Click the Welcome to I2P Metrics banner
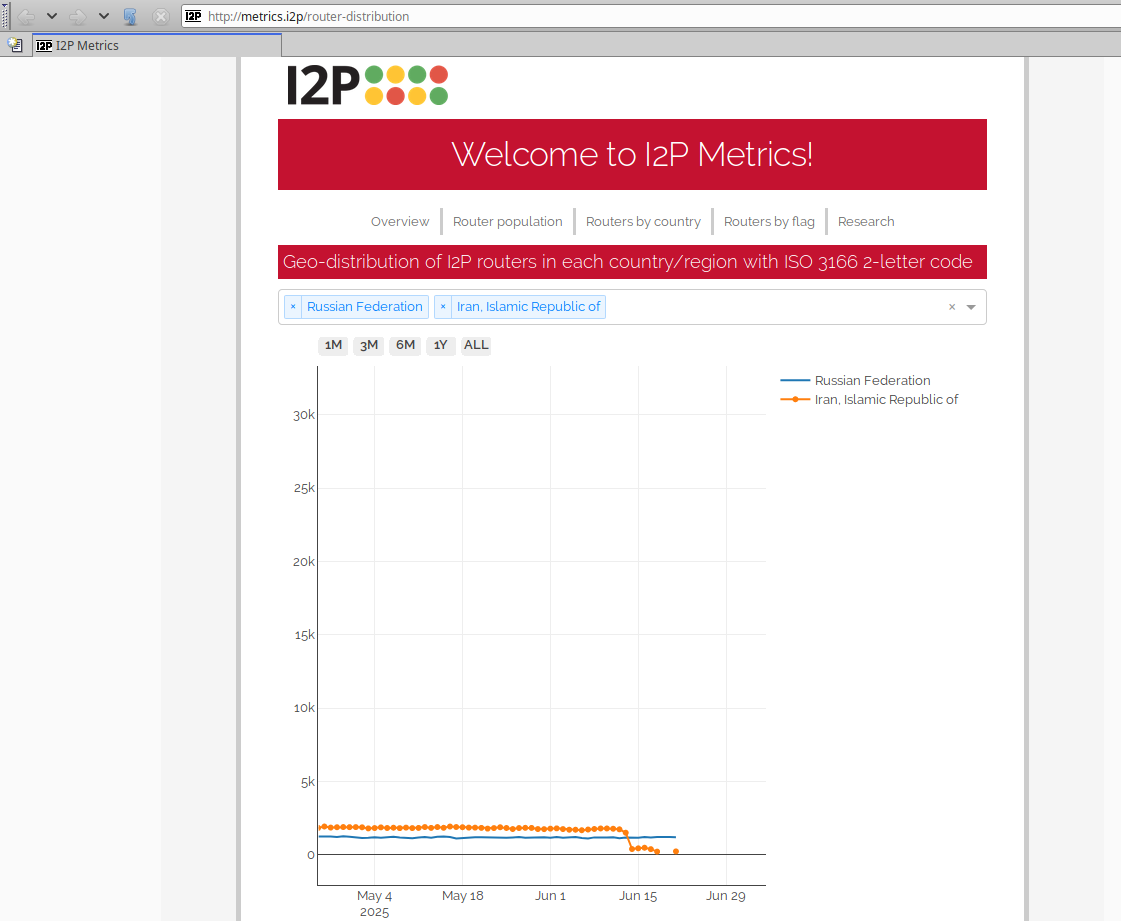1121x921 pixels. [632, 154]
